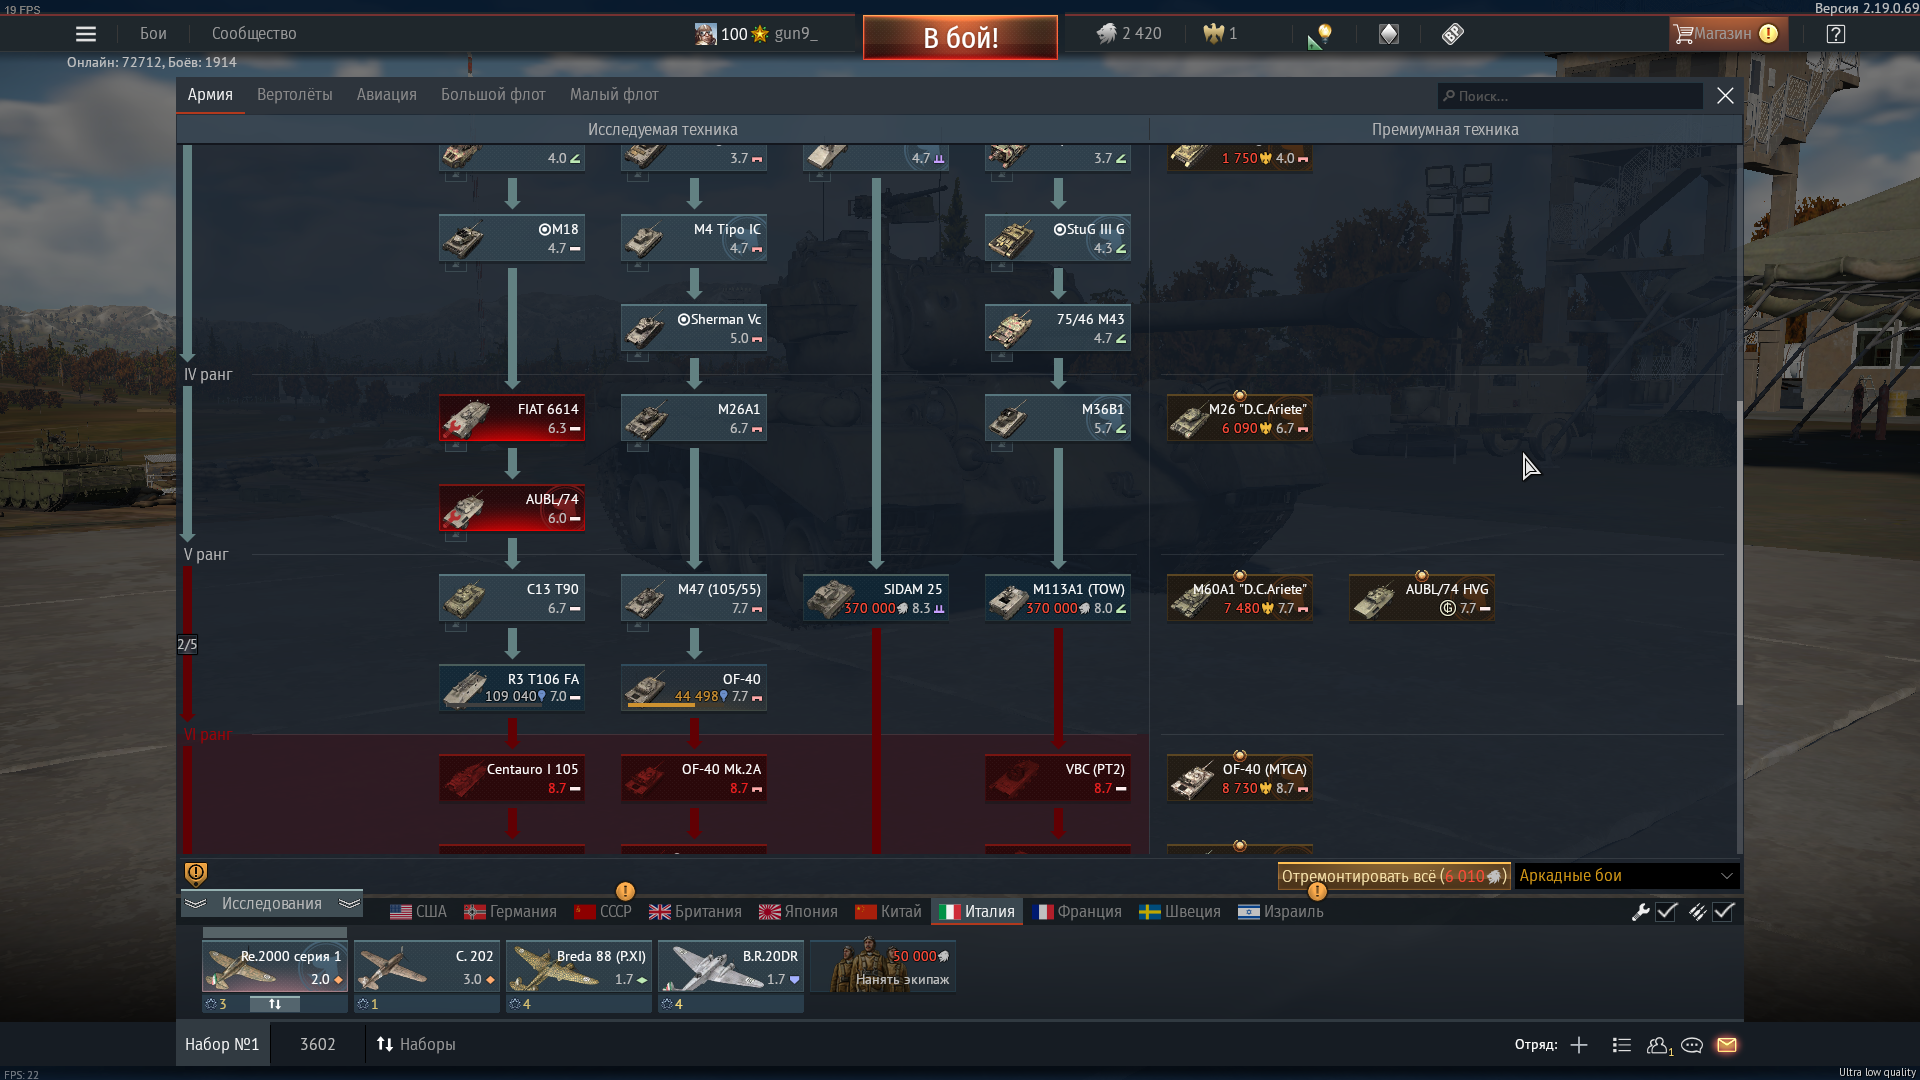Select the SIDAM 25 vehicle card

point(876,598)
